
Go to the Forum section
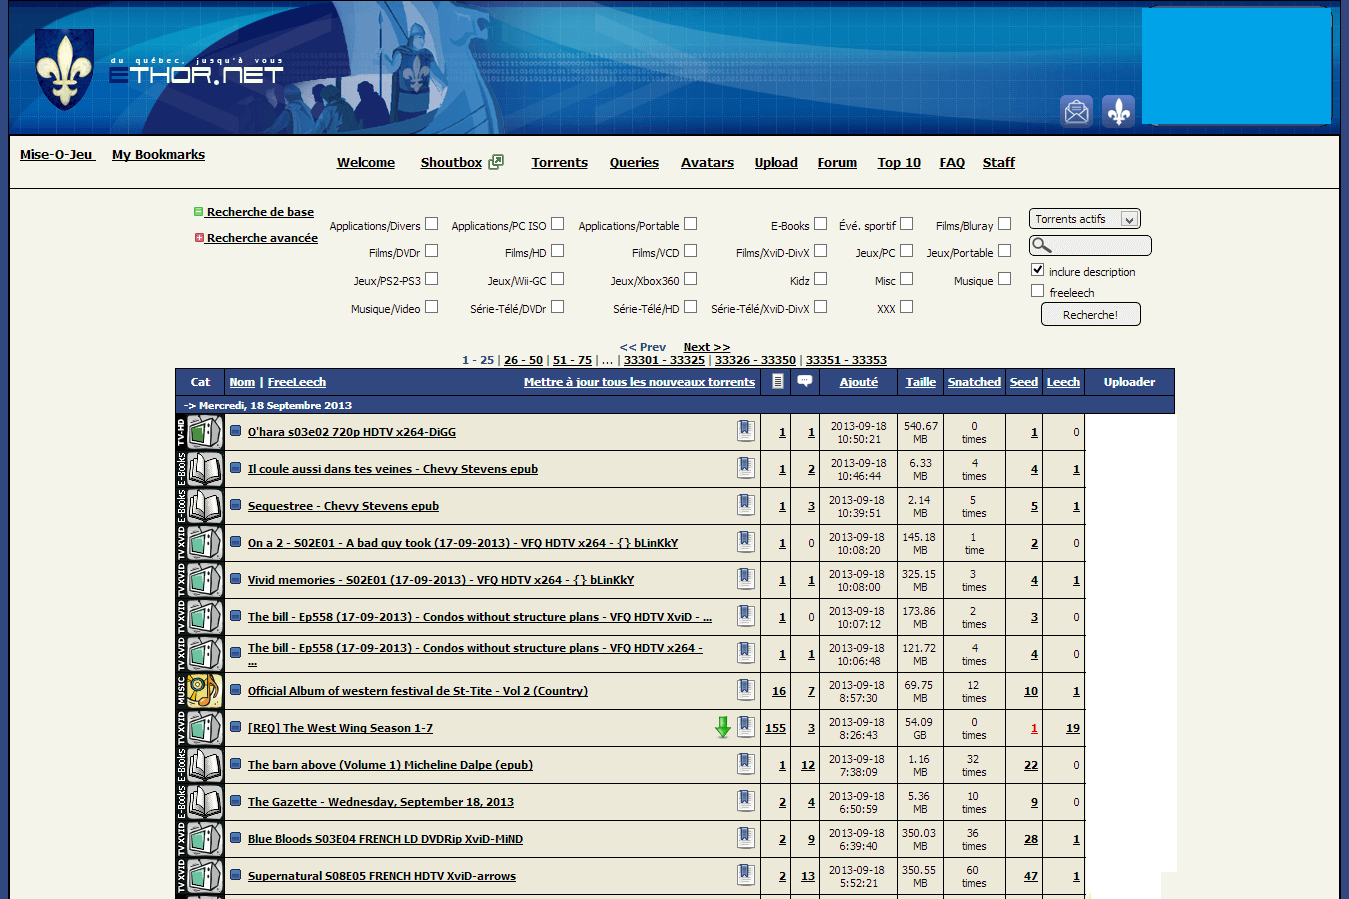pos(837,163)
